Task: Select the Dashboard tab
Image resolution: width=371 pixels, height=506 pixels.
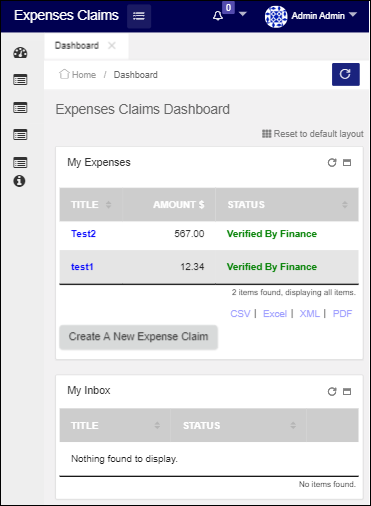Action: (x=77, y=45)
